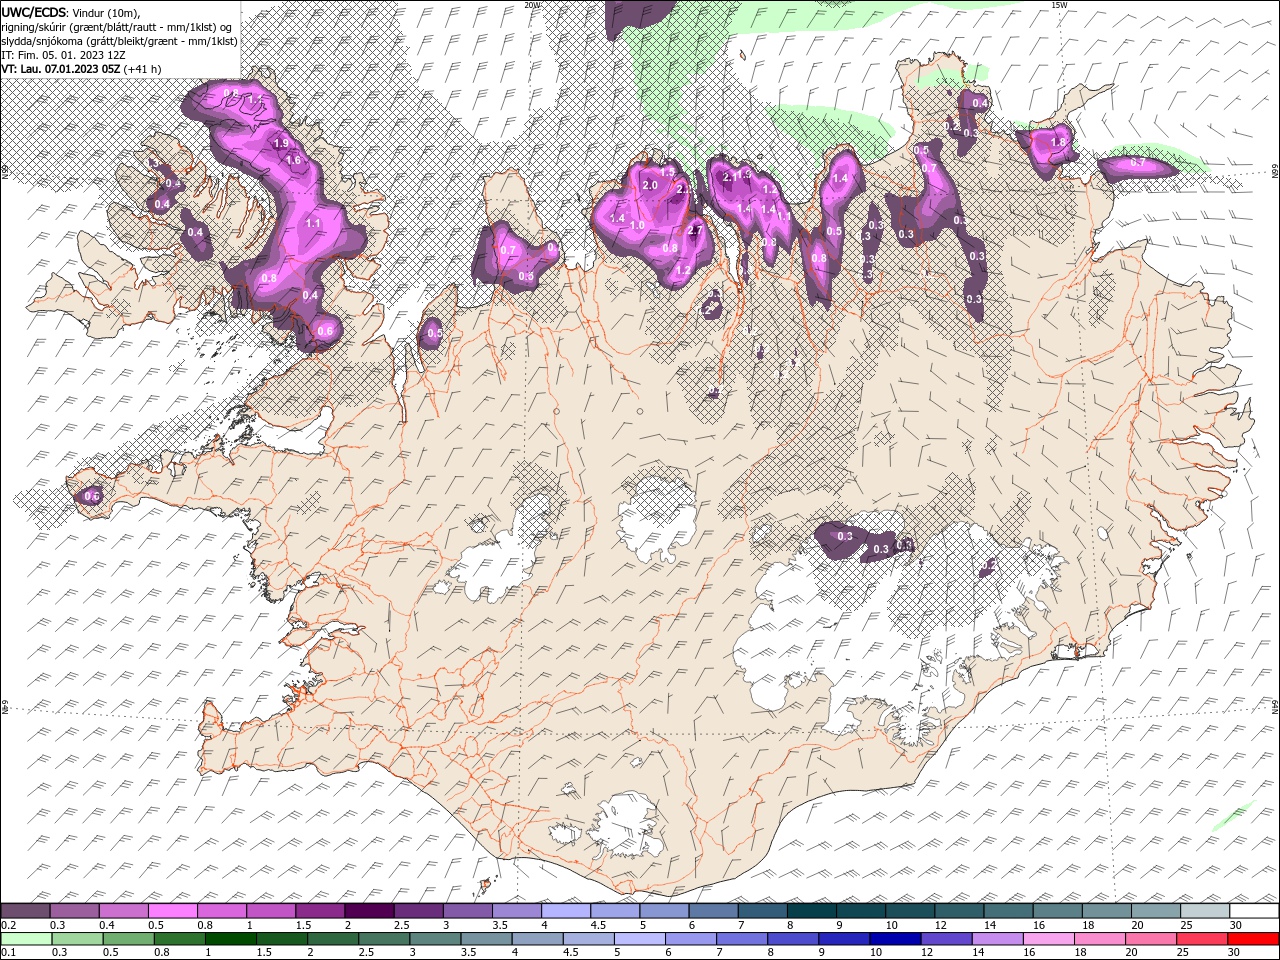Click the 1.0 precipitation value on the map

click(x=637, y=226)
